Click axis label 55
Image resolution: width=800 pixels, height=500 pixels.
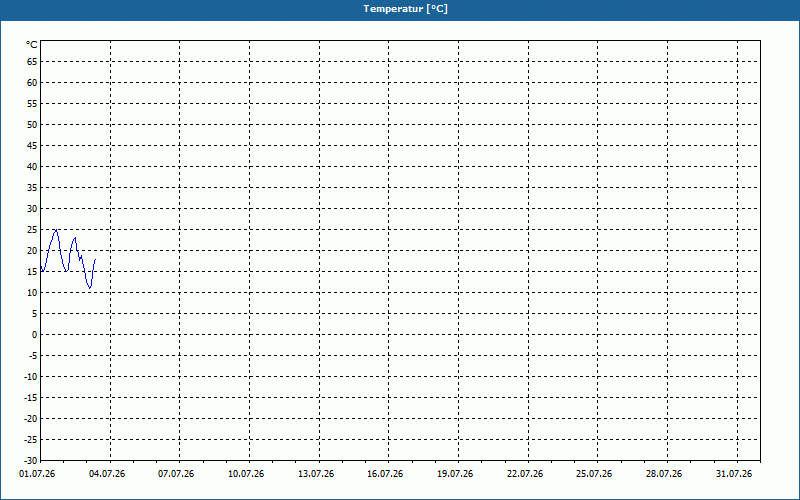pyautogui.click(x=32, y=104)
